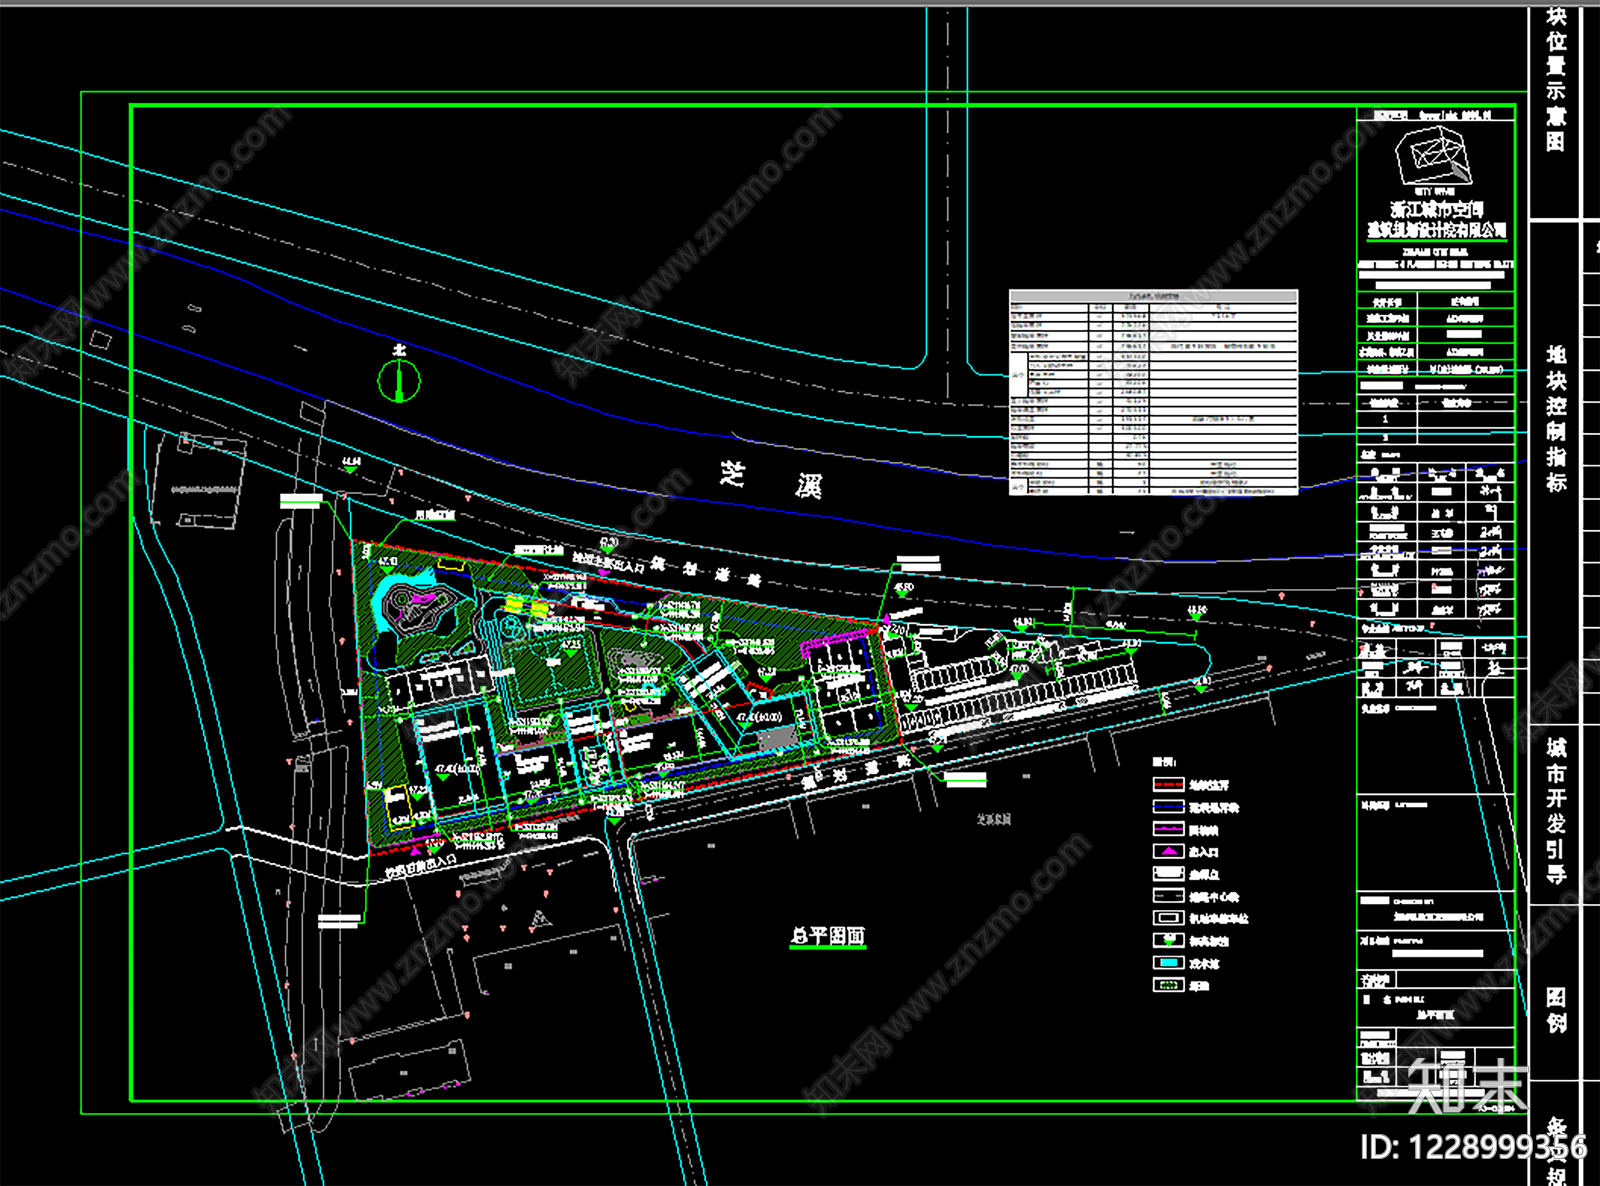Pick the blue dashed line legend swatch

[1168, 807]
